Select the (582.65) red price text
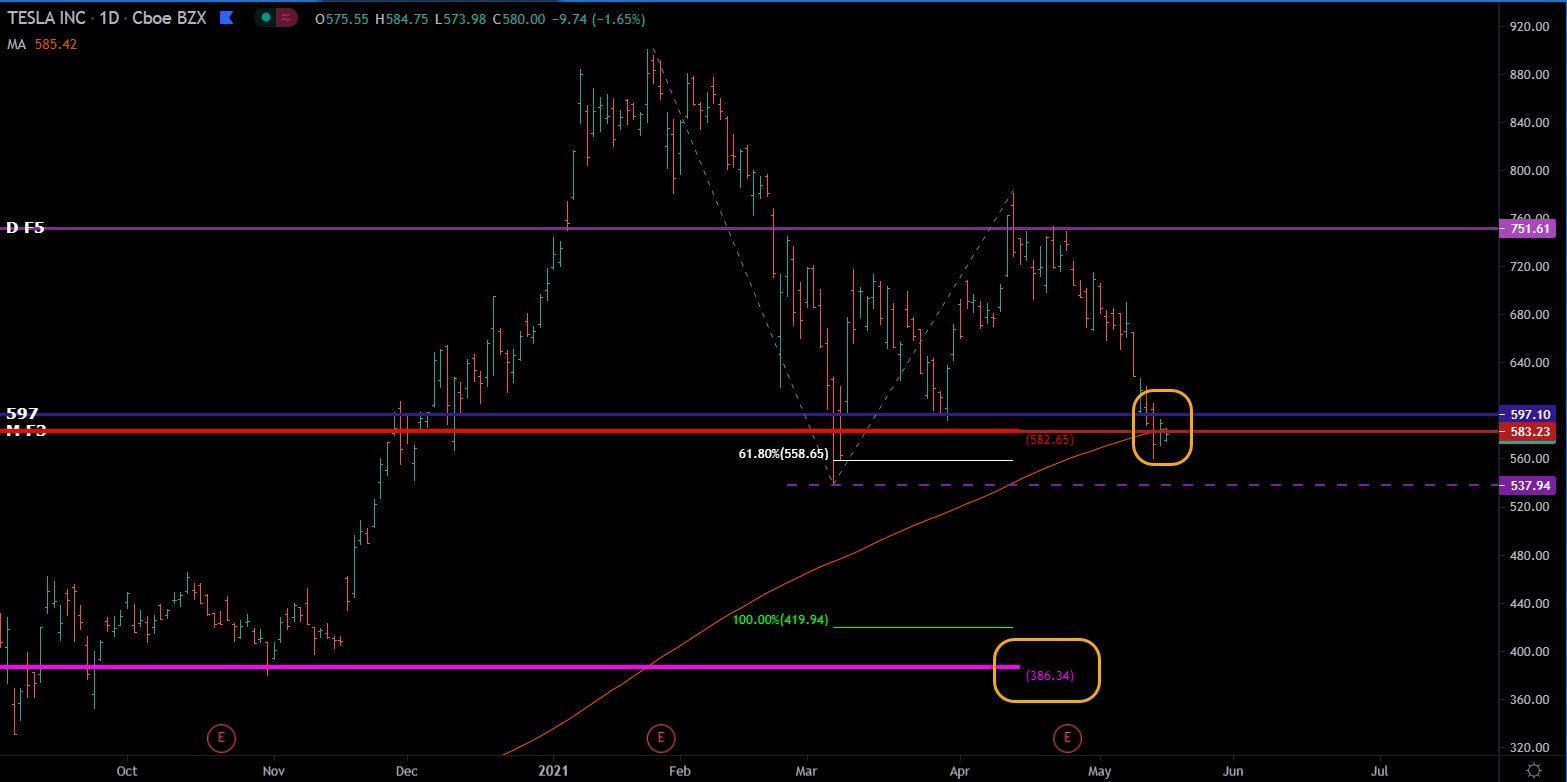 (x=1050, y=439)
